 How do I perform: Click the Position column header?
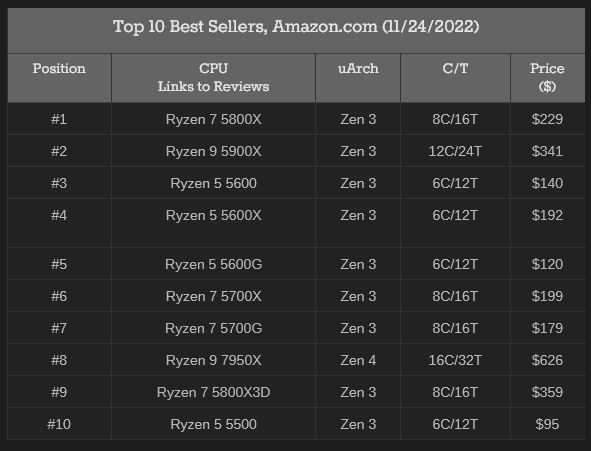[x=59, y=69]
